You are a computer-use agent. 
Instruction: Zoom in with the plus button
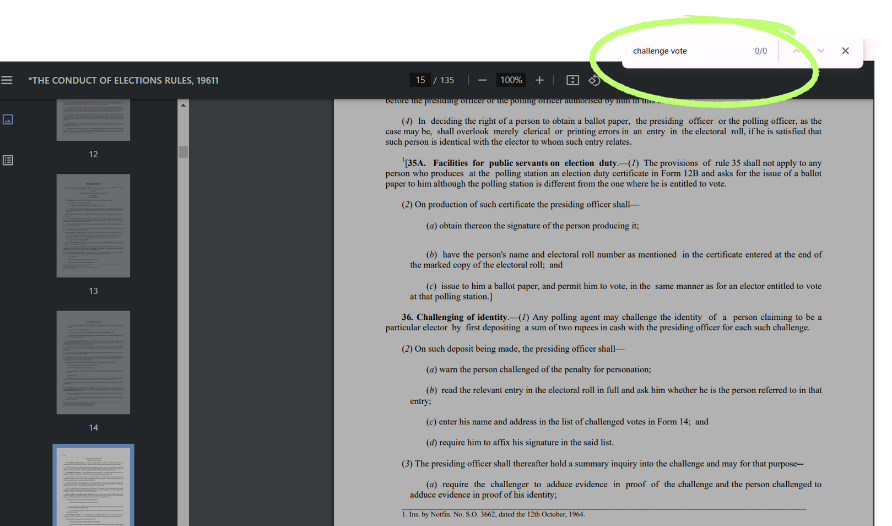pos(540,80)
